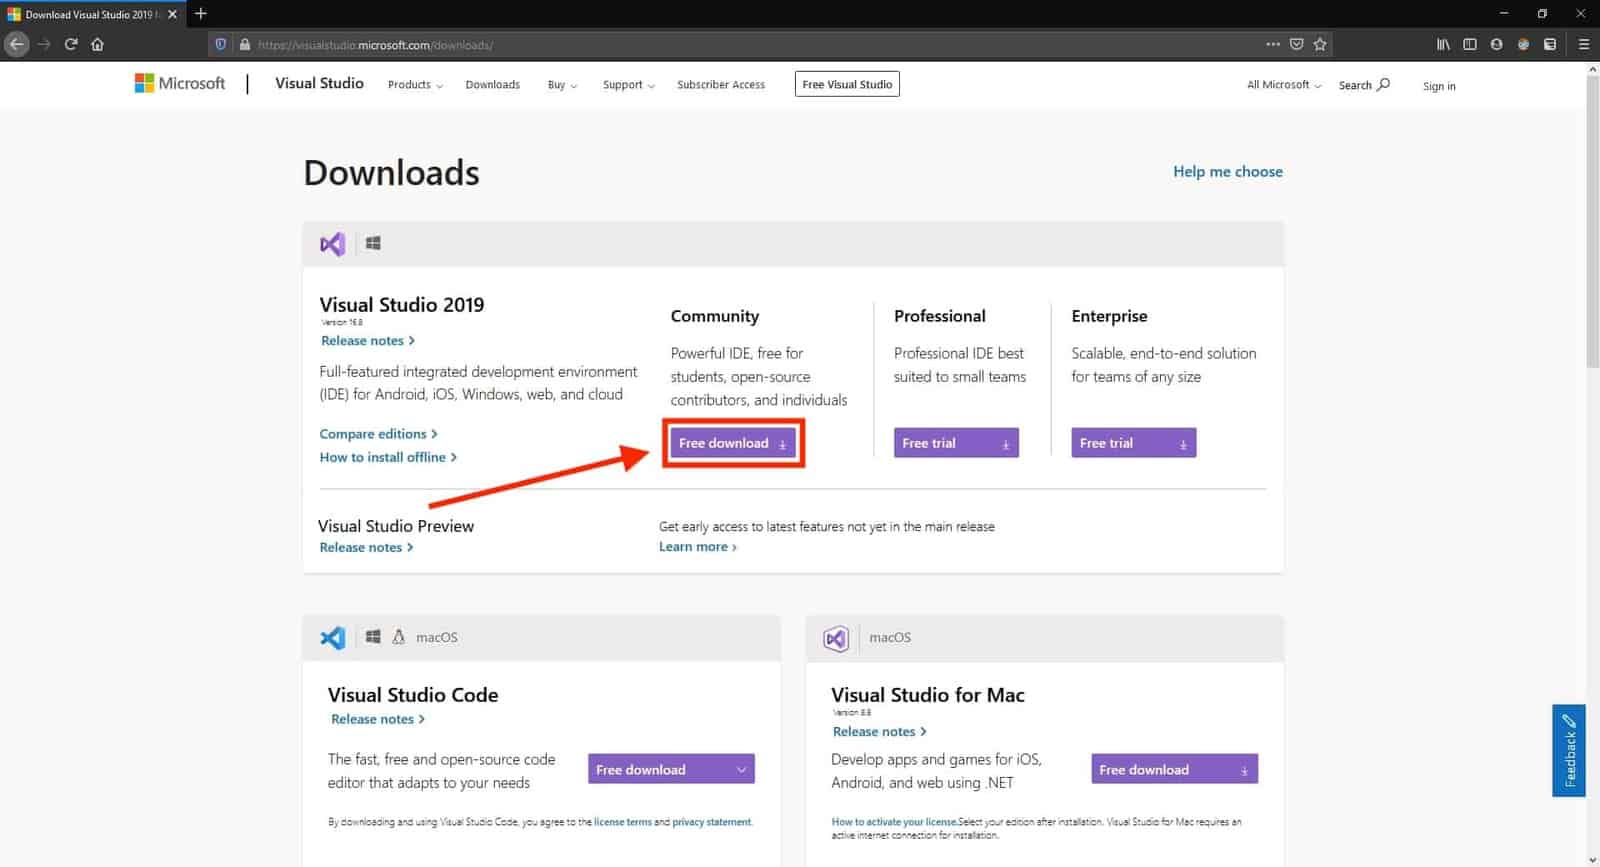Image resolution: width=1600 pixels, height=867 pixels.
Task: Click Visual Studio for Mac Free download
Action: pos(1174,769)
